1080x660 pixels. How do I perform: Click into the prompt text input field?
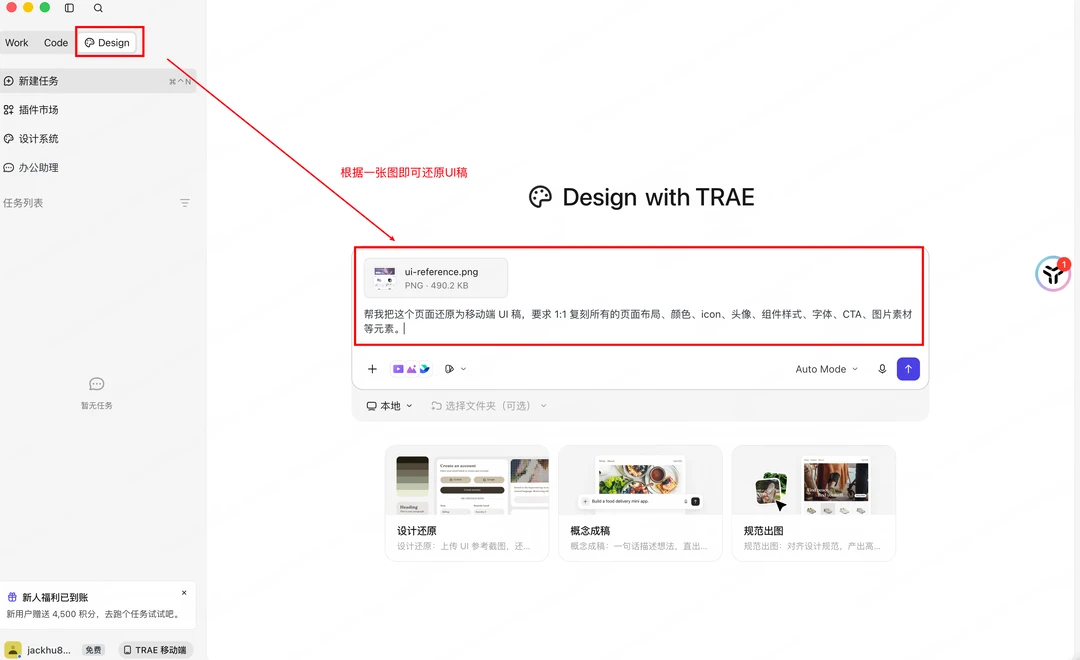pos(638,321)
